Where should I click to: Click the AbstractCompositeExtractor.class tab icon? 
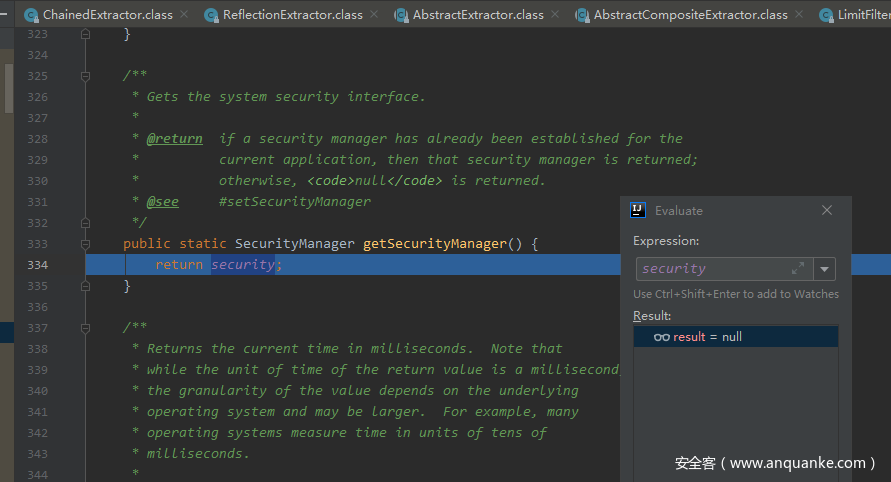click(582, 15)
